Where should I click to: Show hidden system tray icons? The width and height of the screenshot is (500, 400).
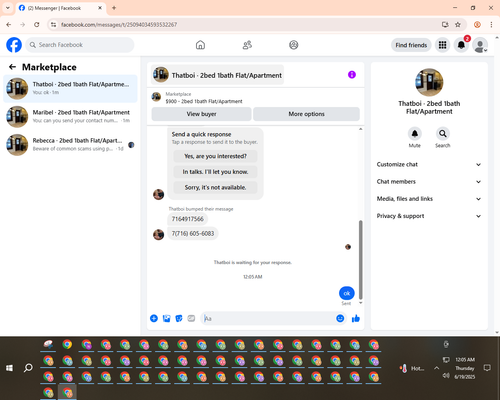point(436,368)
